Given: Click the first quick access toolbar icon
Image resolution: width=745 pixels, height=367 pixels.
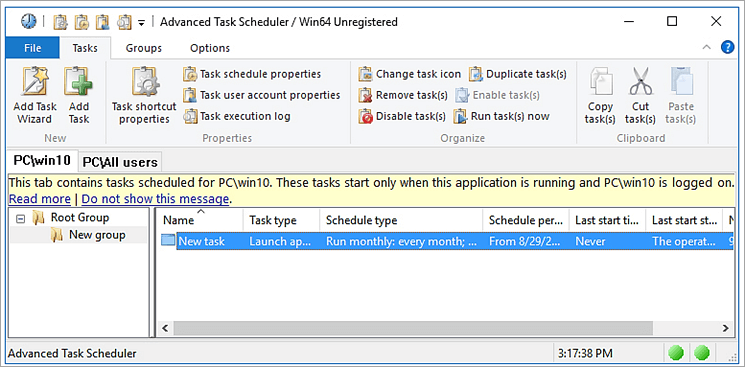Looking at the screenshot, I should coord(60,22).
